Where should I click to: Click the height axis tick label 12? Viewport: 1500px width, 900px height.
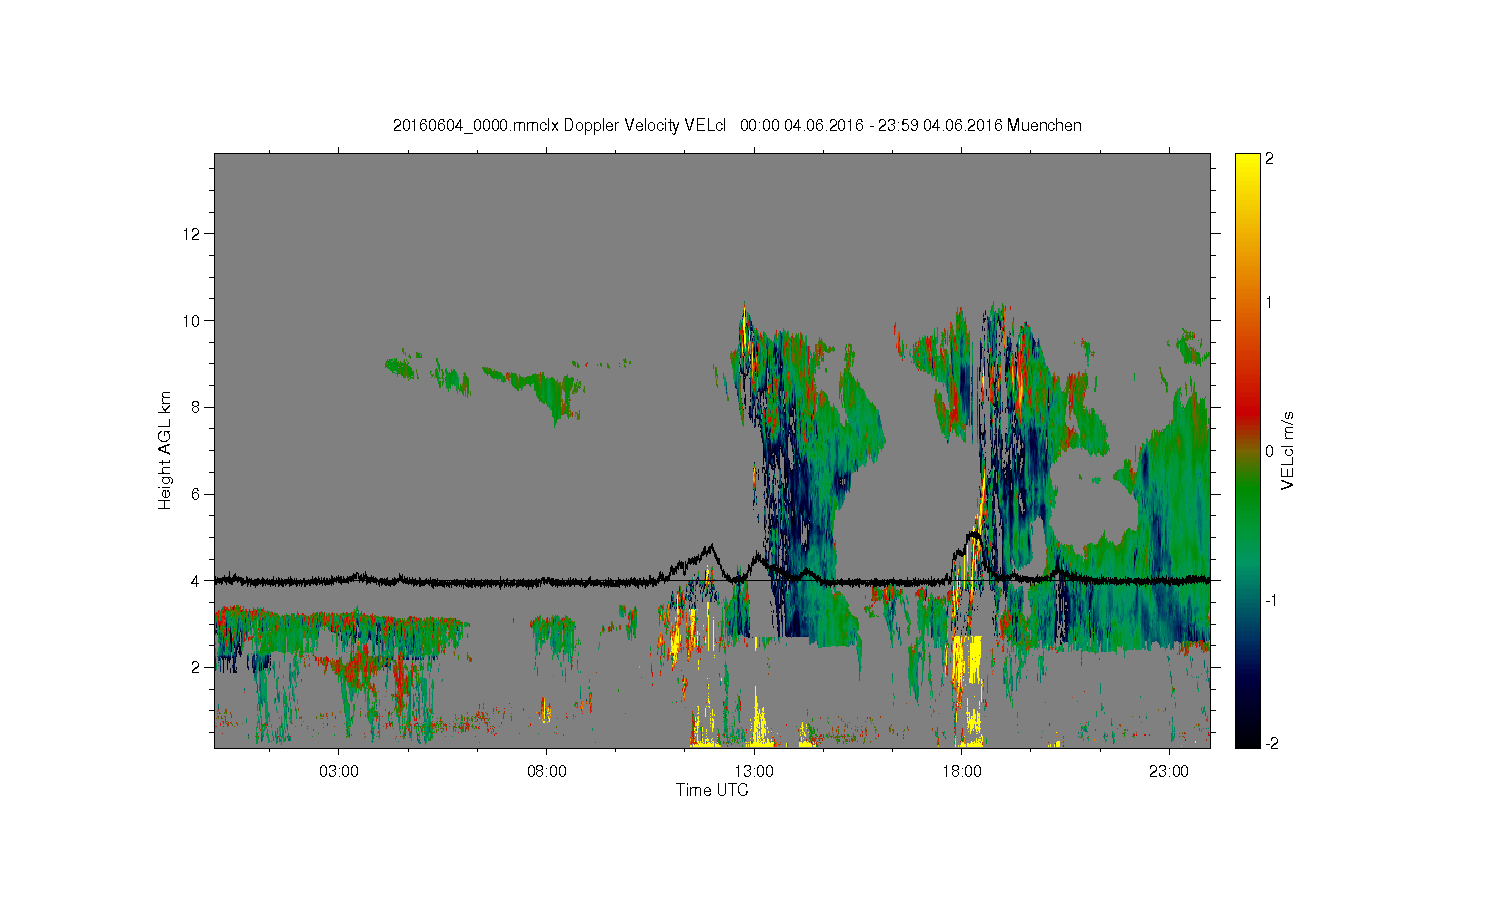[x=193, y=234]
